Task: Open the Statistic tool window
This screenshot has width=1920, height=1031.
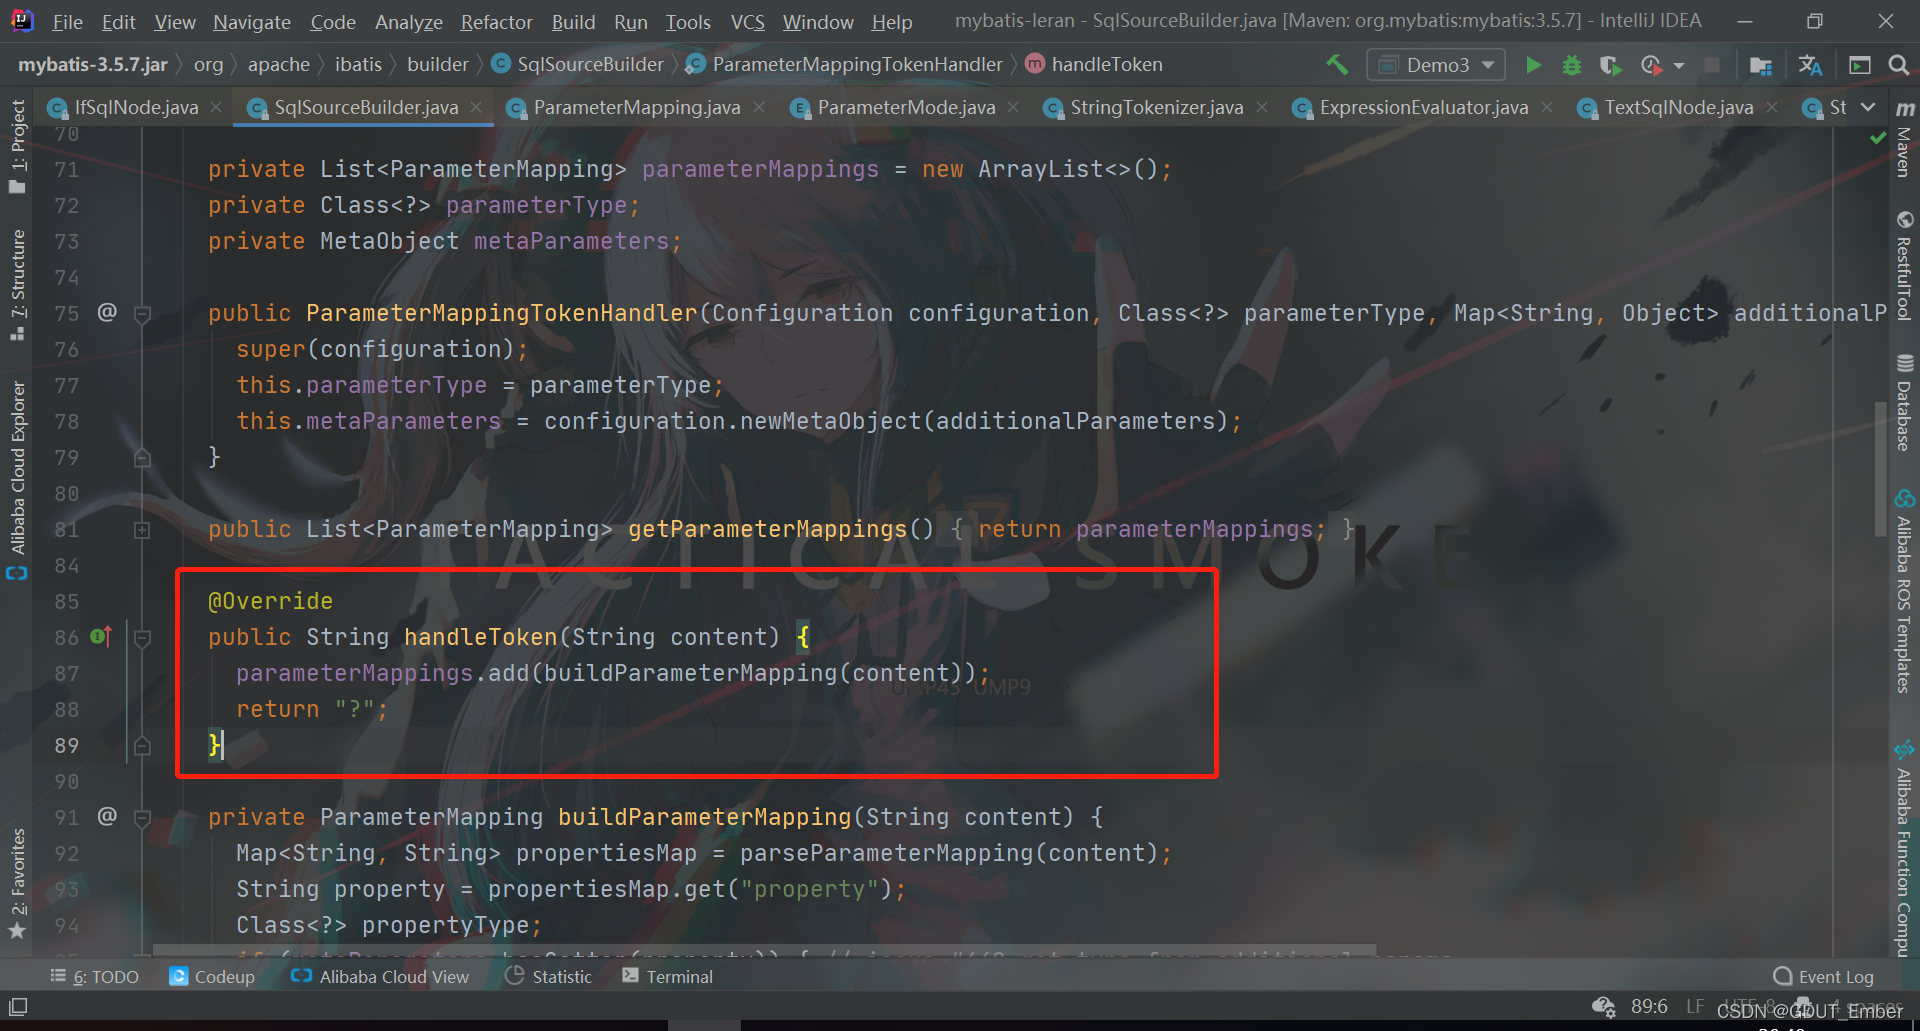Action: coord(549,977)
